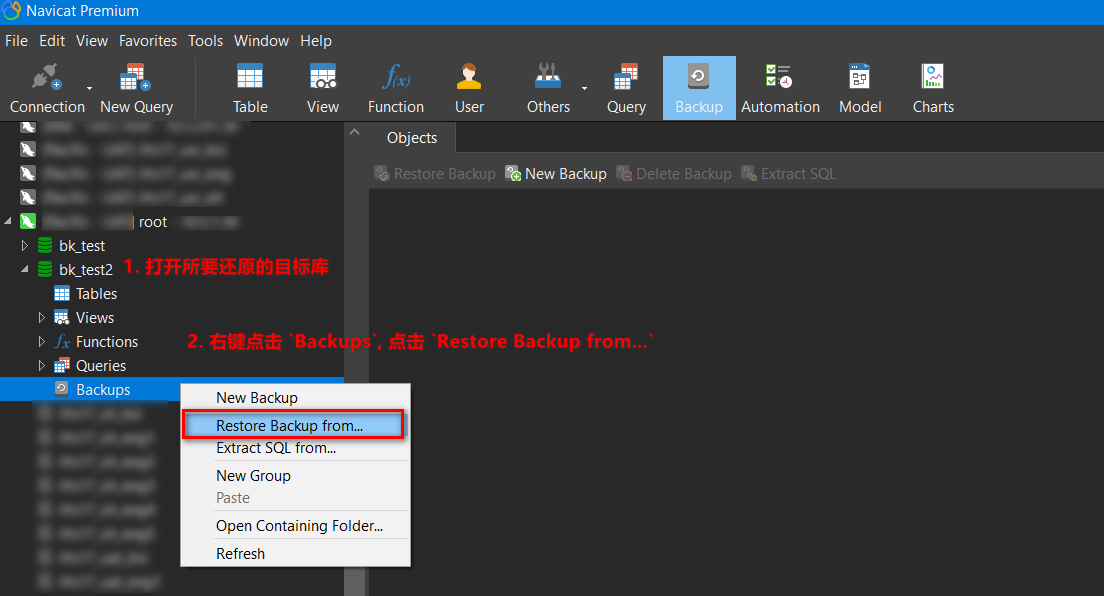Screen dimensions: 1104x596
Task: Open the Others dropdown arrow
Action: point(584,89)
